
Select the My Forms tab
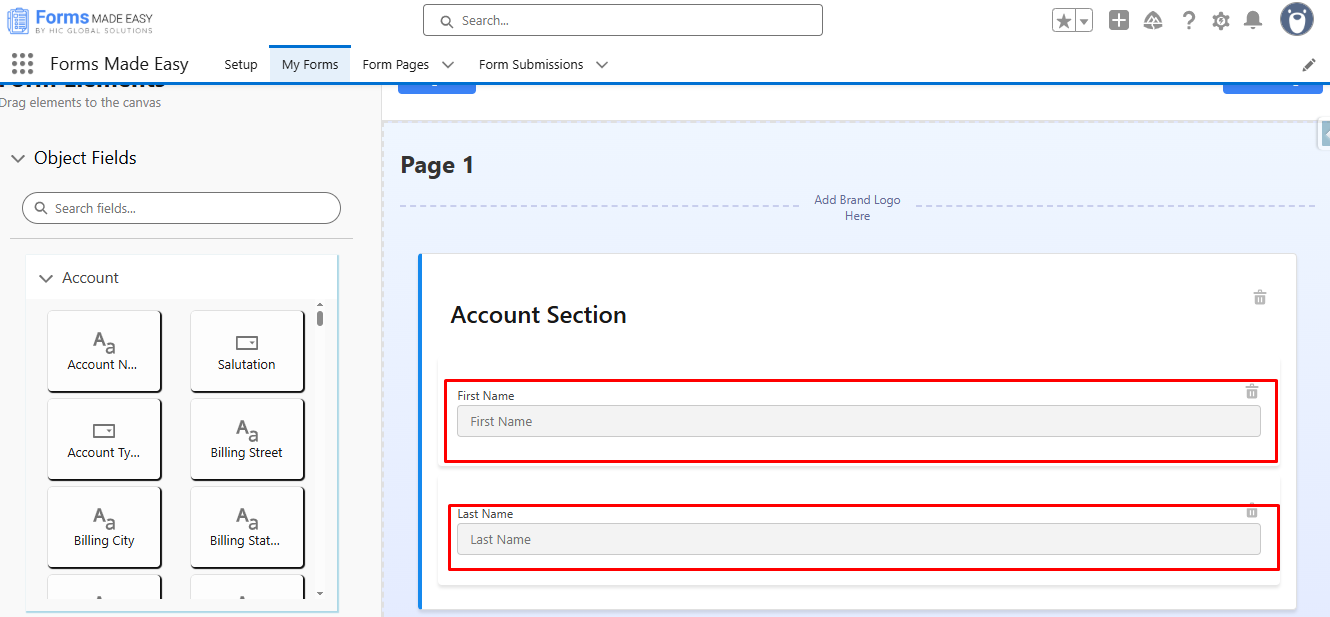coord(310,65)
